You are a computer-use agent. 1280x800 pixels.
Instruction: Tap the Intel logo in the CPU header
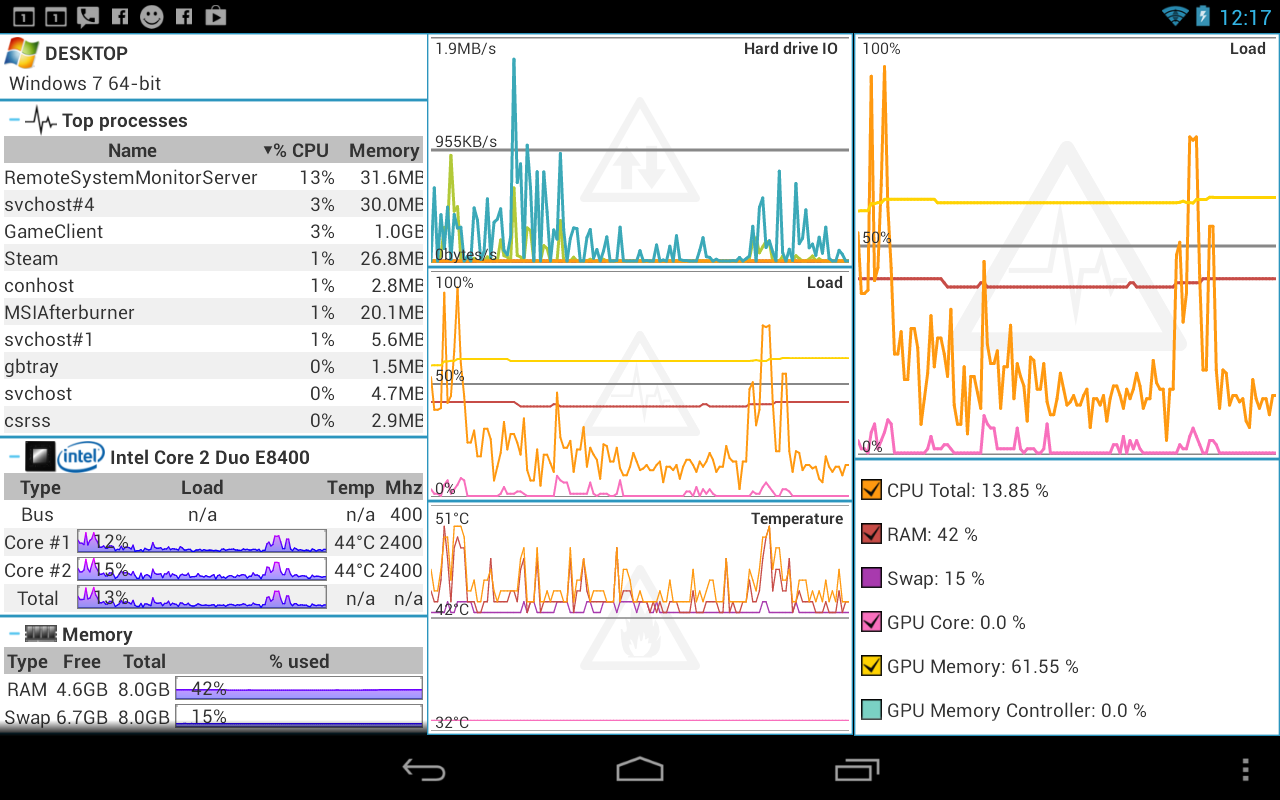81,457
